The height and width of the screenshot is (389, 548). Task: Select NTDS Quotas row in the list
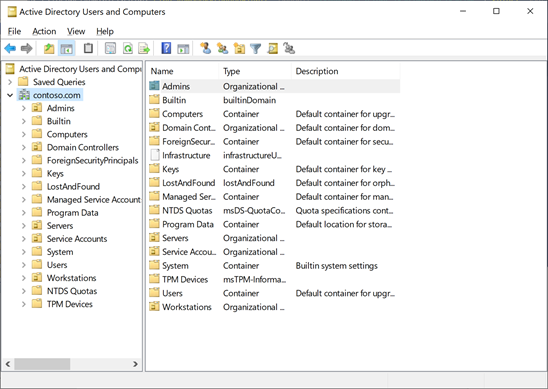pyautogui.click(x=273, y=210)
